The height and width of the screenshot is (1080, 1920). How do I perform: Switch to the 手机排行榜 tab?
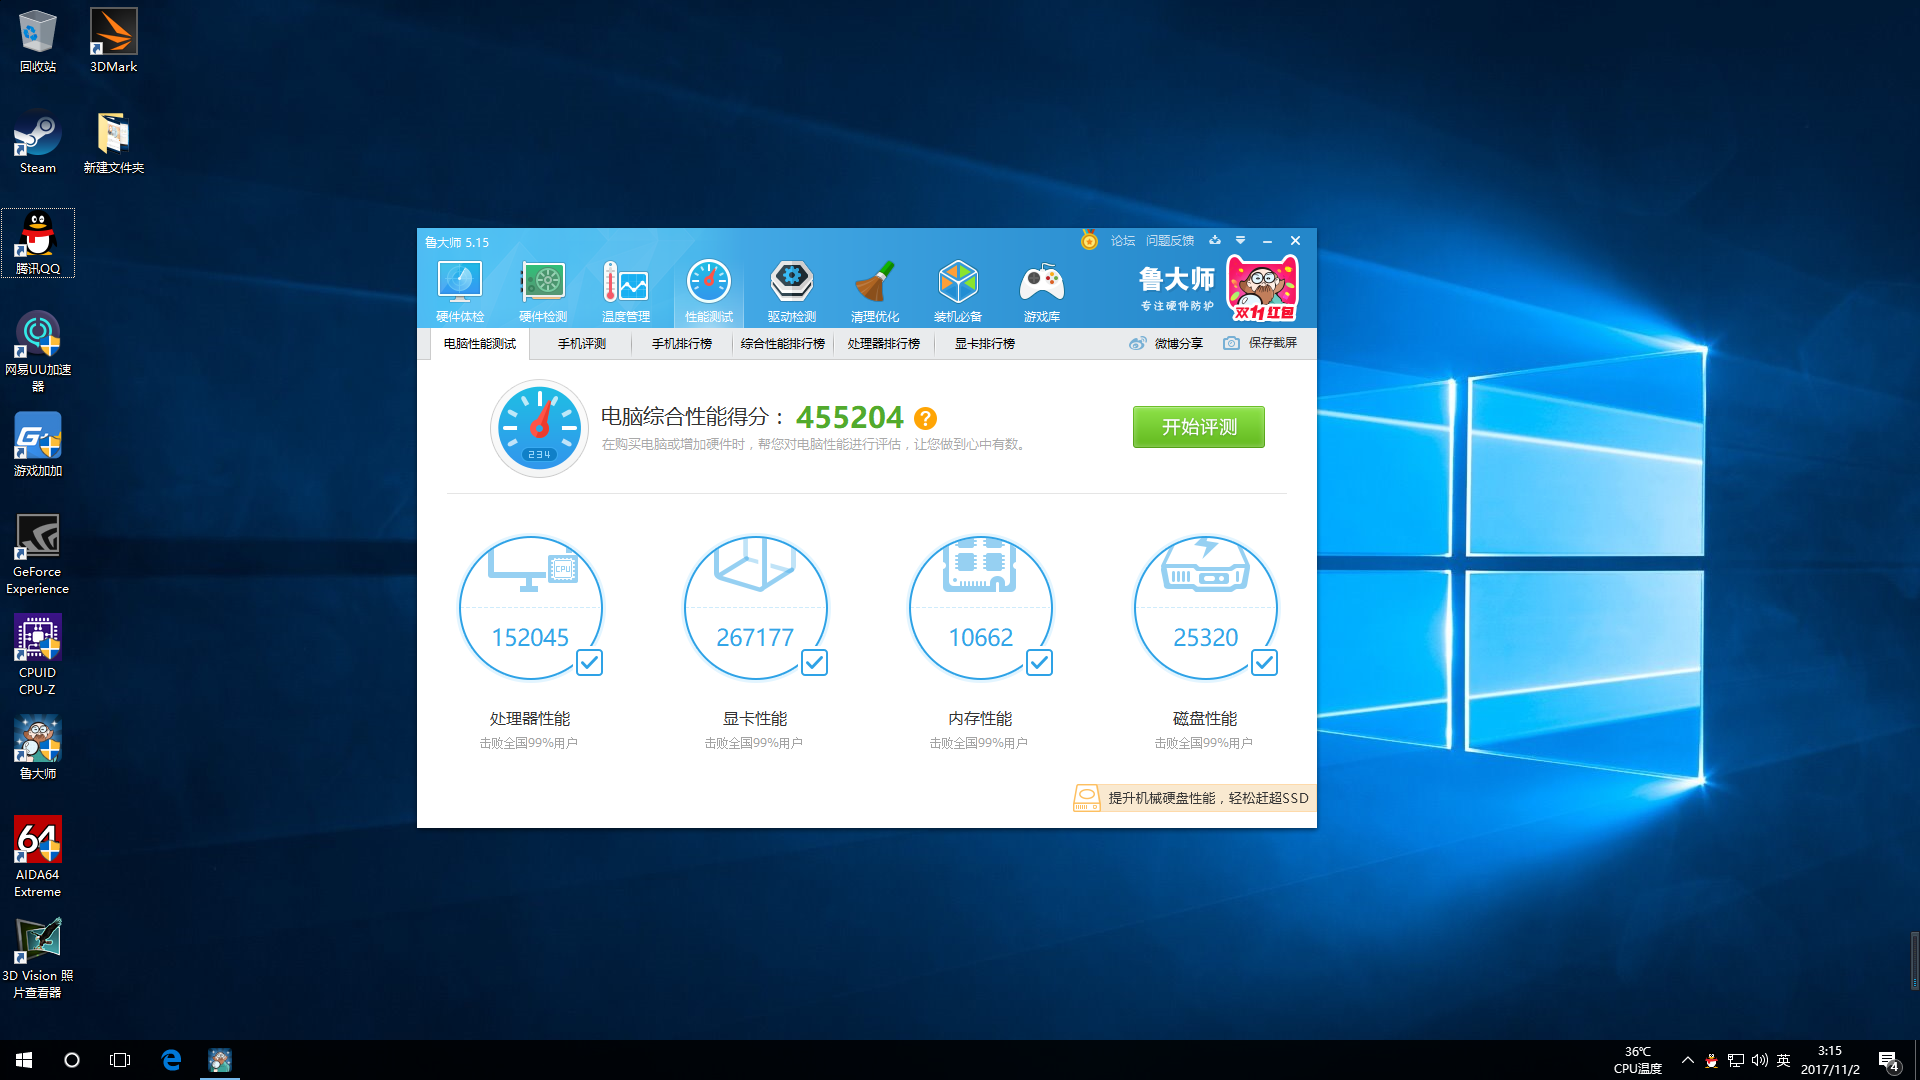coord(682,343)
